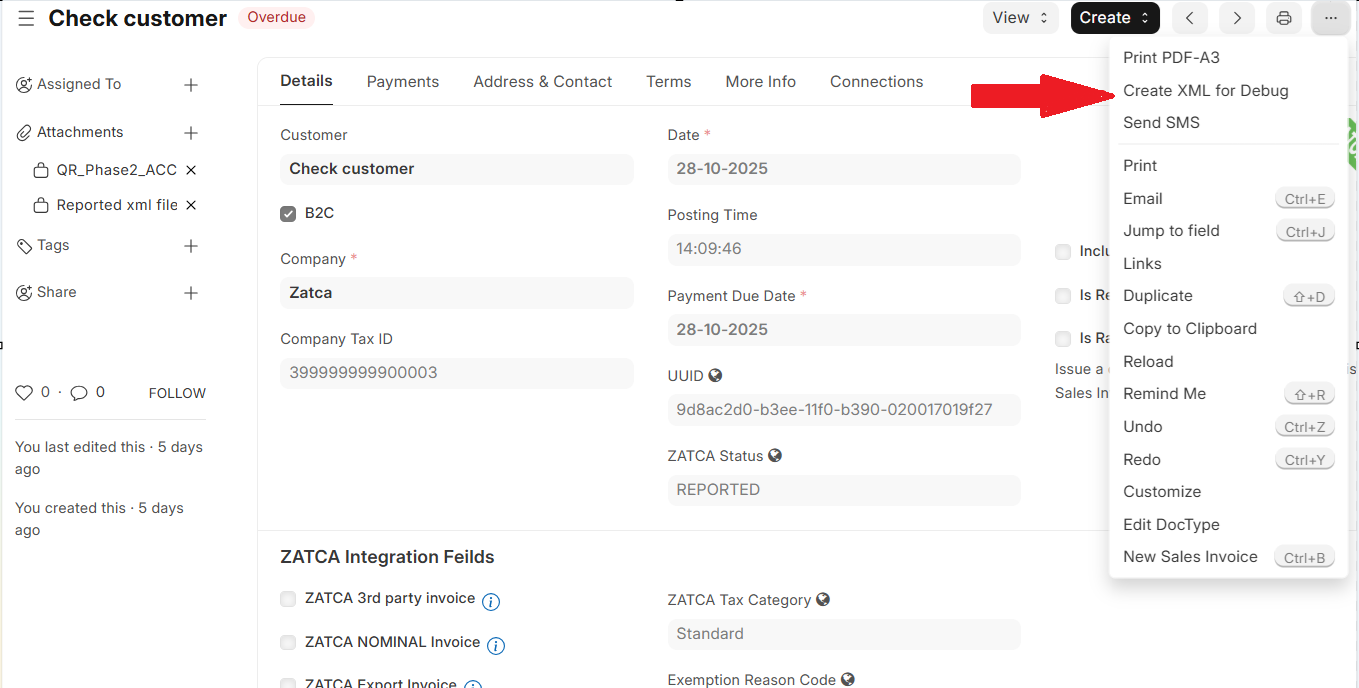
Task: Remove the QR_Phase2_ACC attachment
Action: point(191,170)
